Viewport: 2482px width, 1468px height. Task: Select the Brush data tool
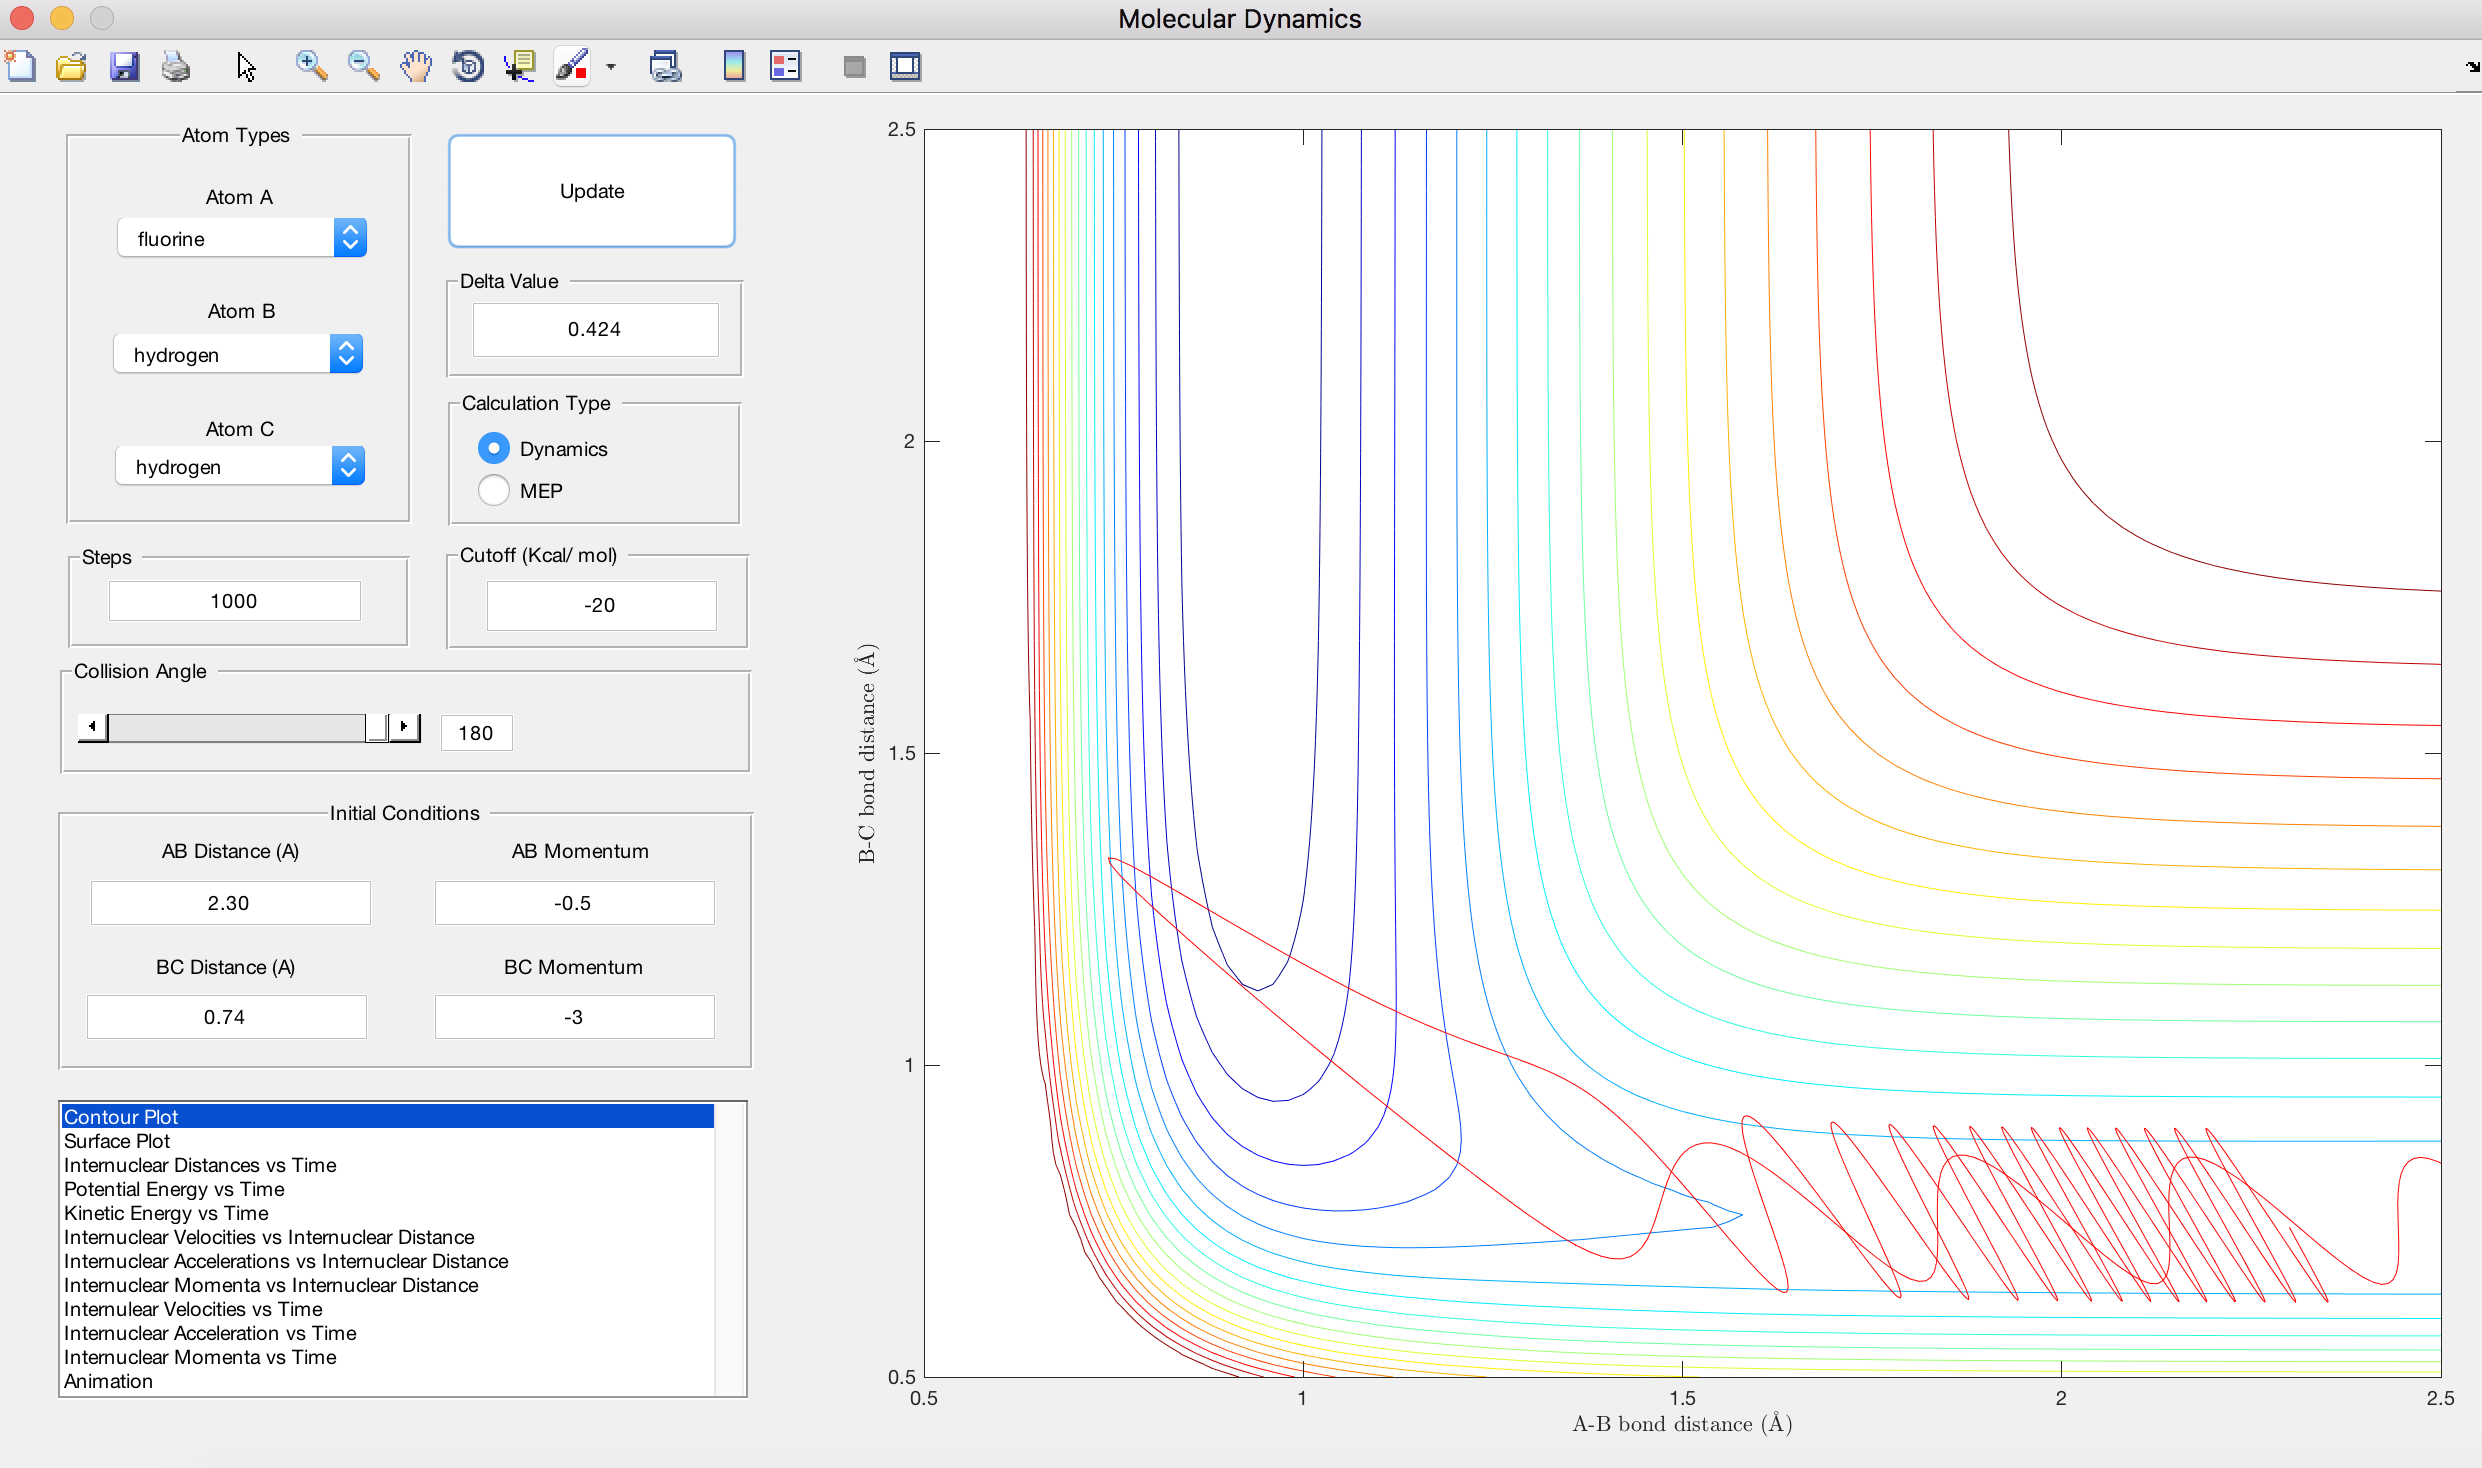573,67
